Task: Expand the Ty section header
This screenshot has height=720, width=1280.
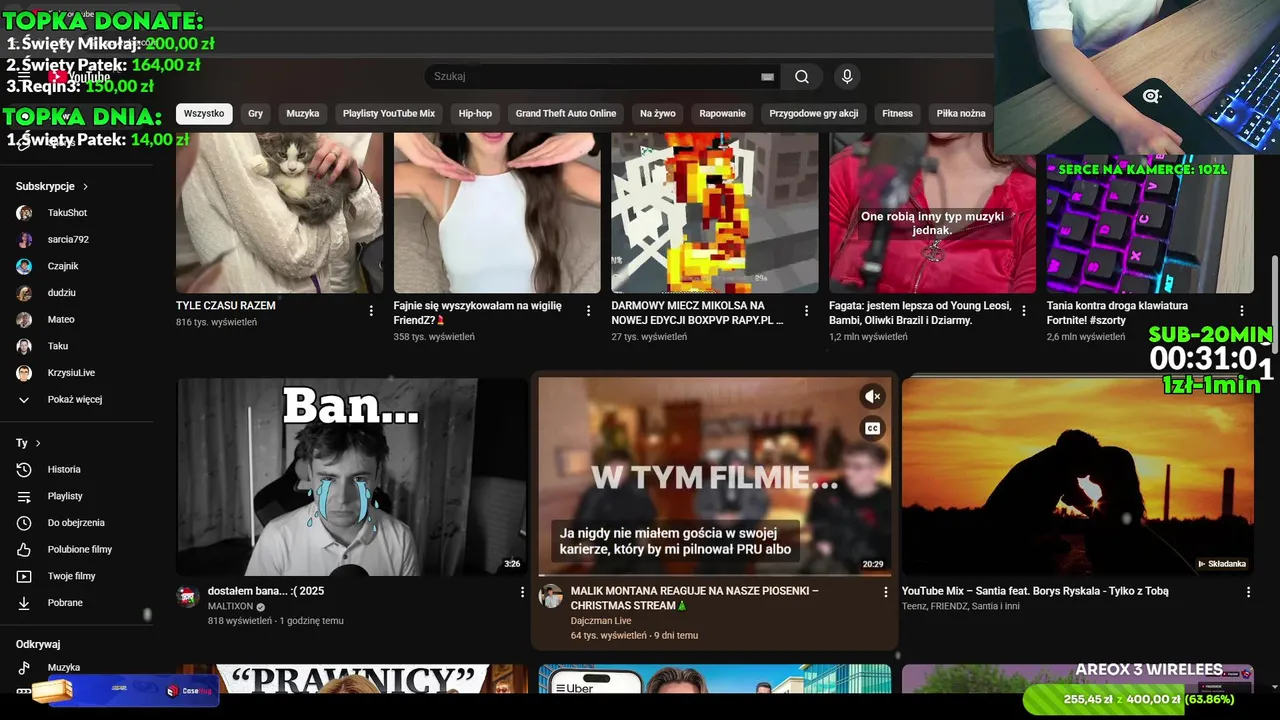Action: (29, 443)
